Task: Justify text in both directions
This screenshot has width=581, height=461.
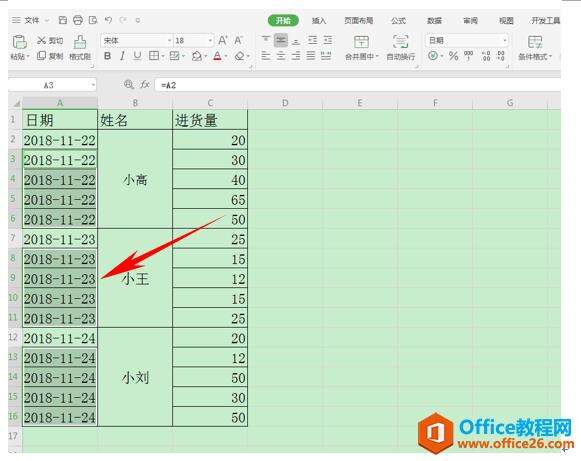Action: (x=311, y=56)
